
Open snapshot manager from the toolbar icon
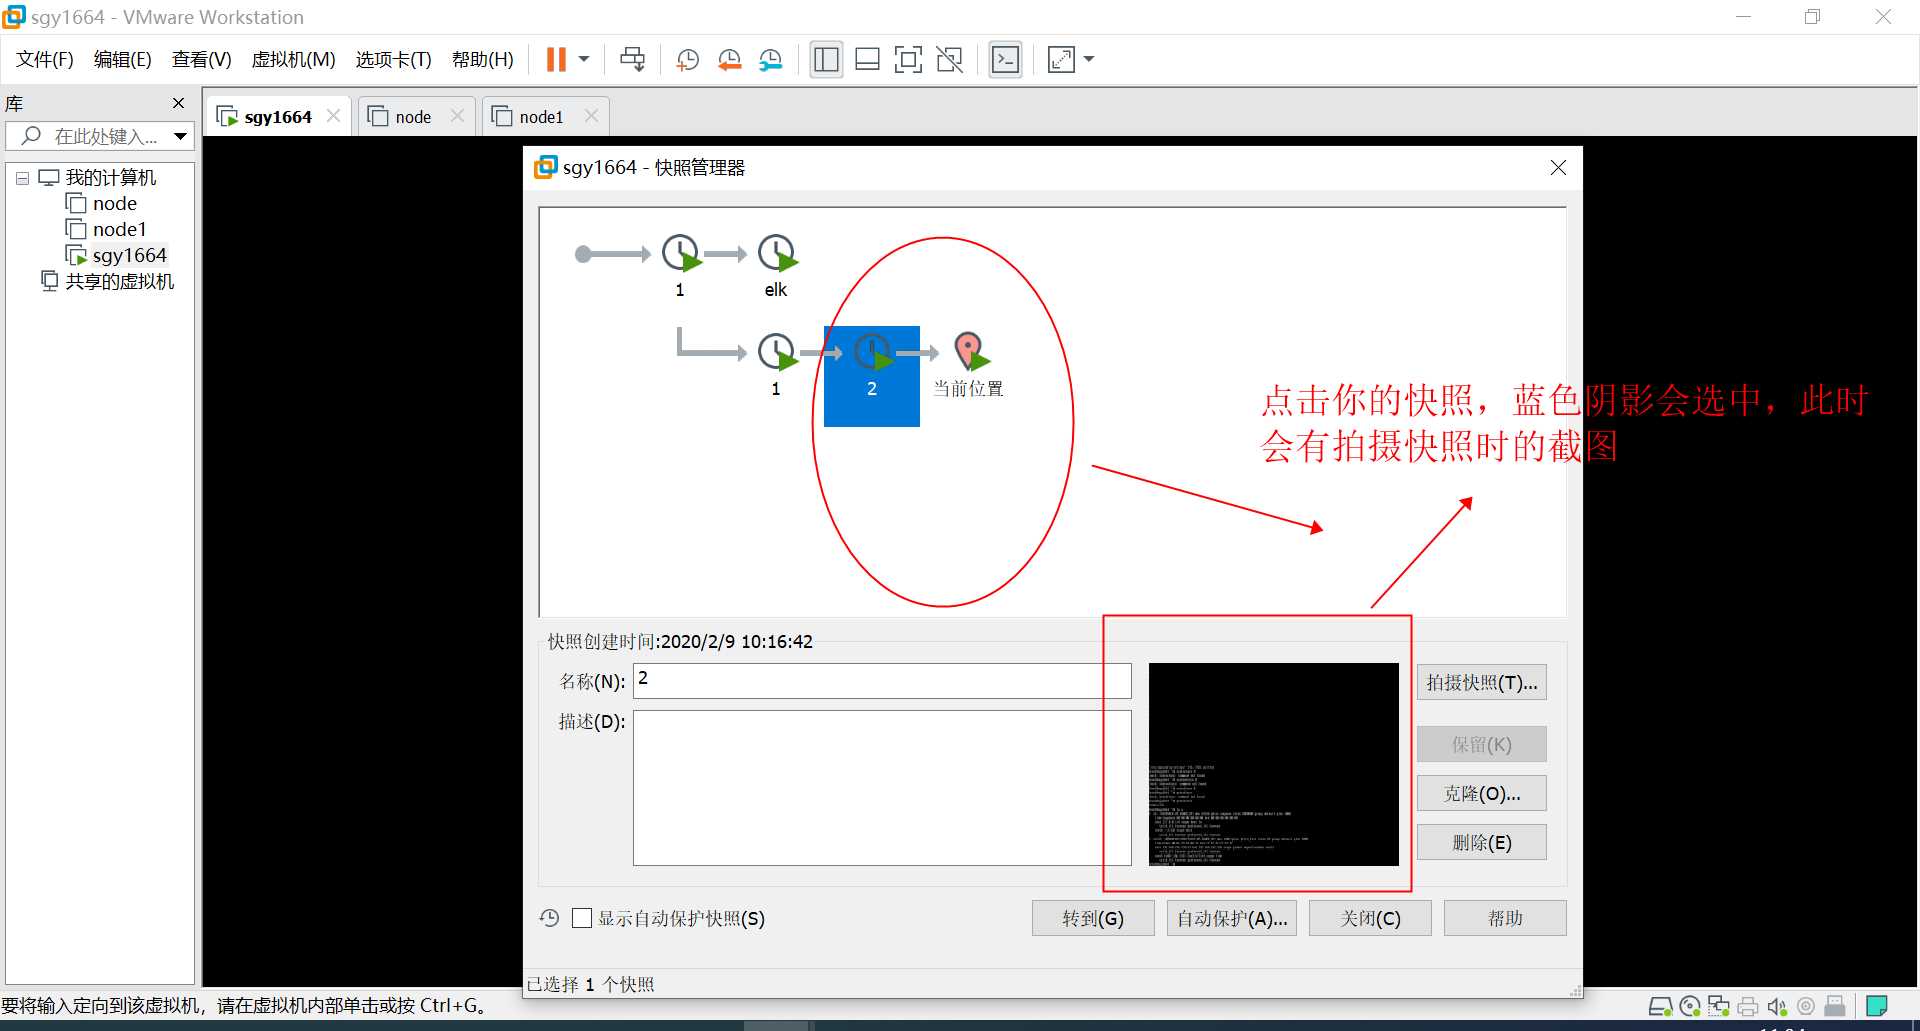[x=770, y=60]
